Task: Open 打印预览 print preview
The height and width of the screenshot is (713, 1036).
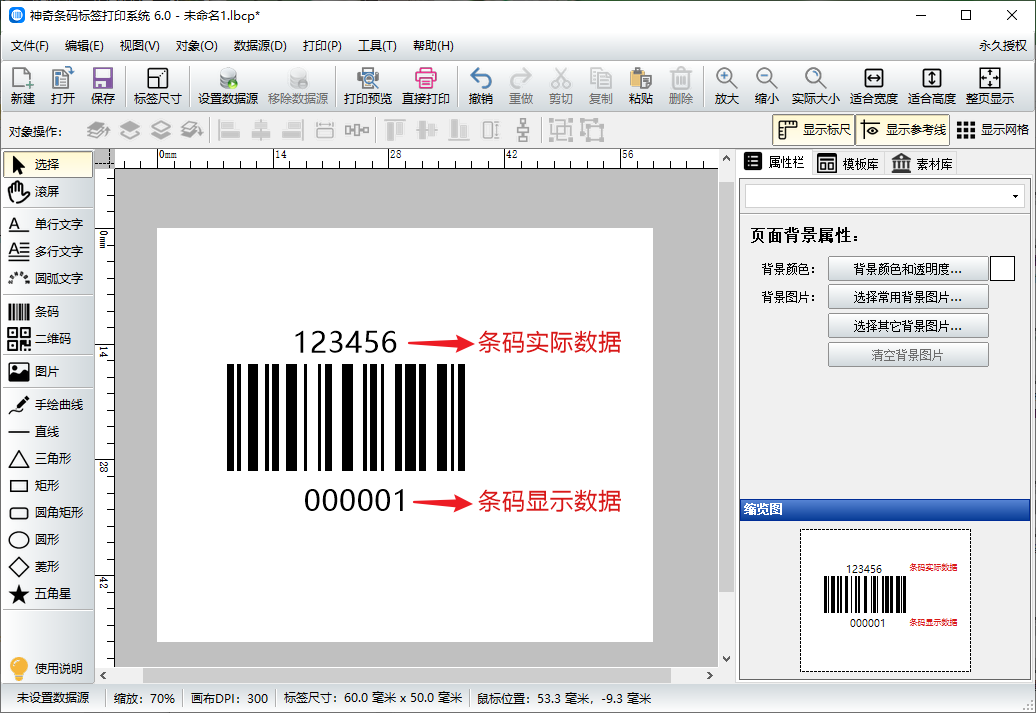Action: (368, 86)
